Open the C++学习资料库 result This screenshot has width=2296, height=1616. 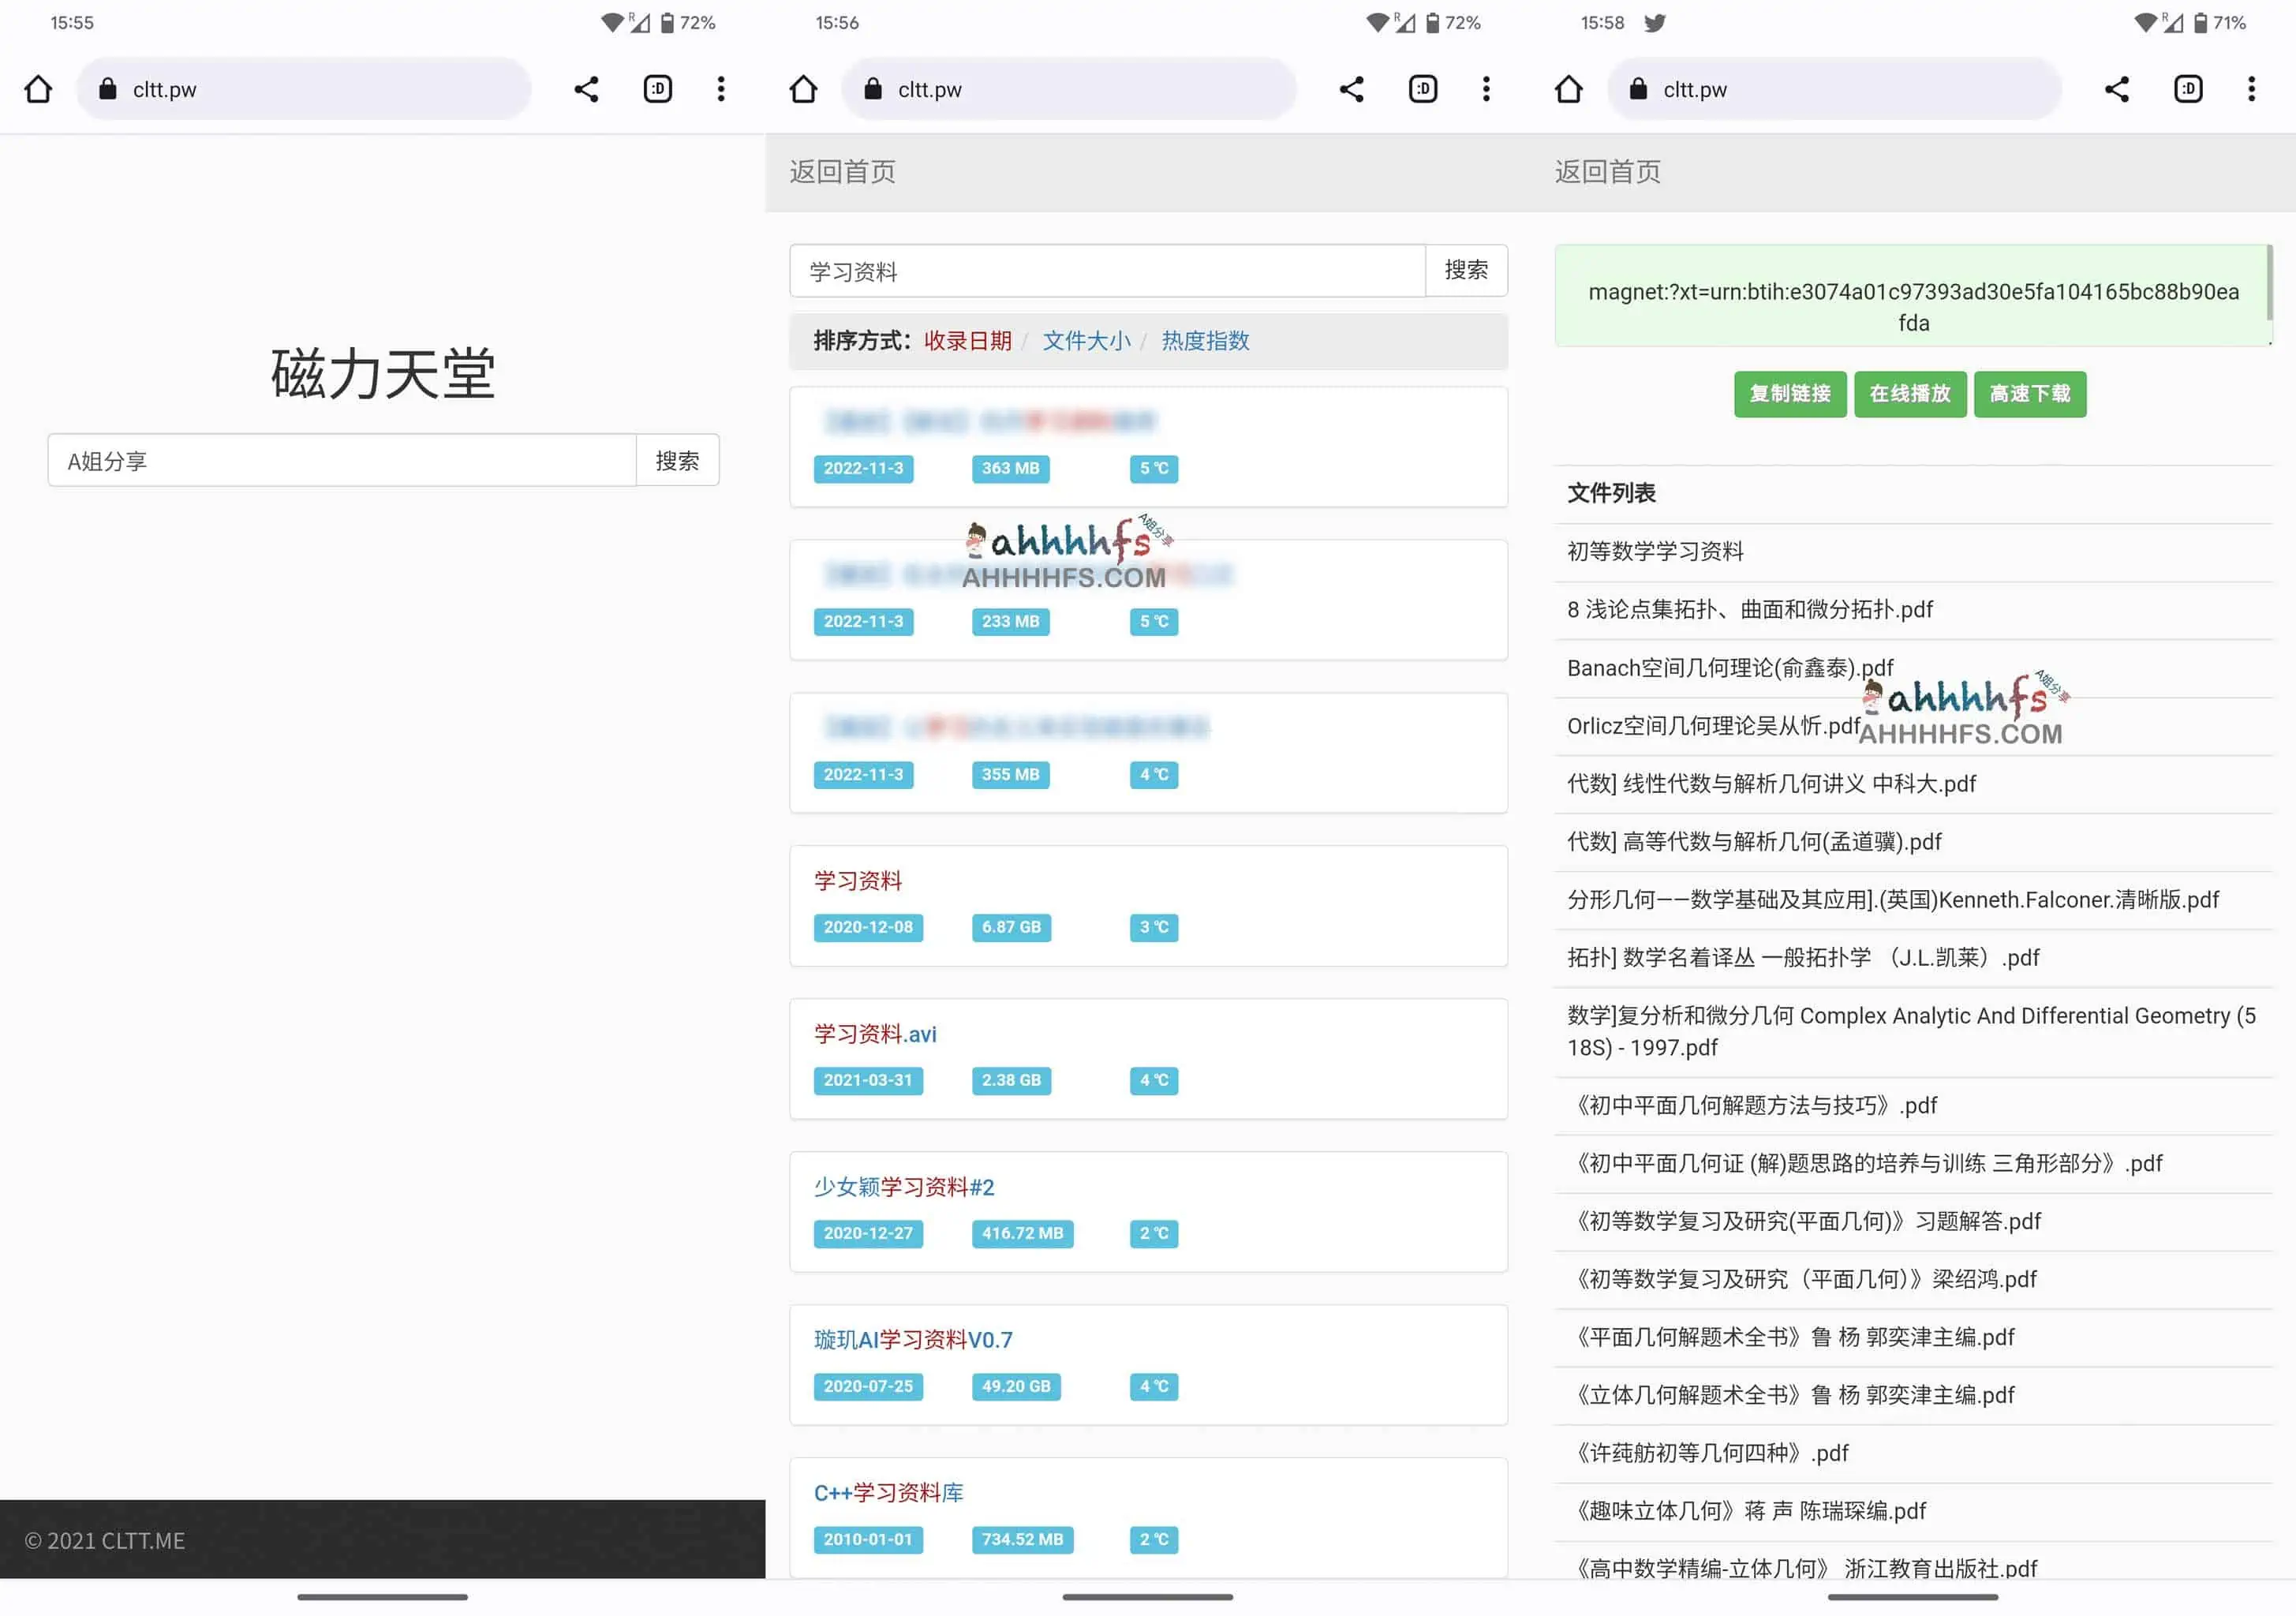click(888, 1492)
